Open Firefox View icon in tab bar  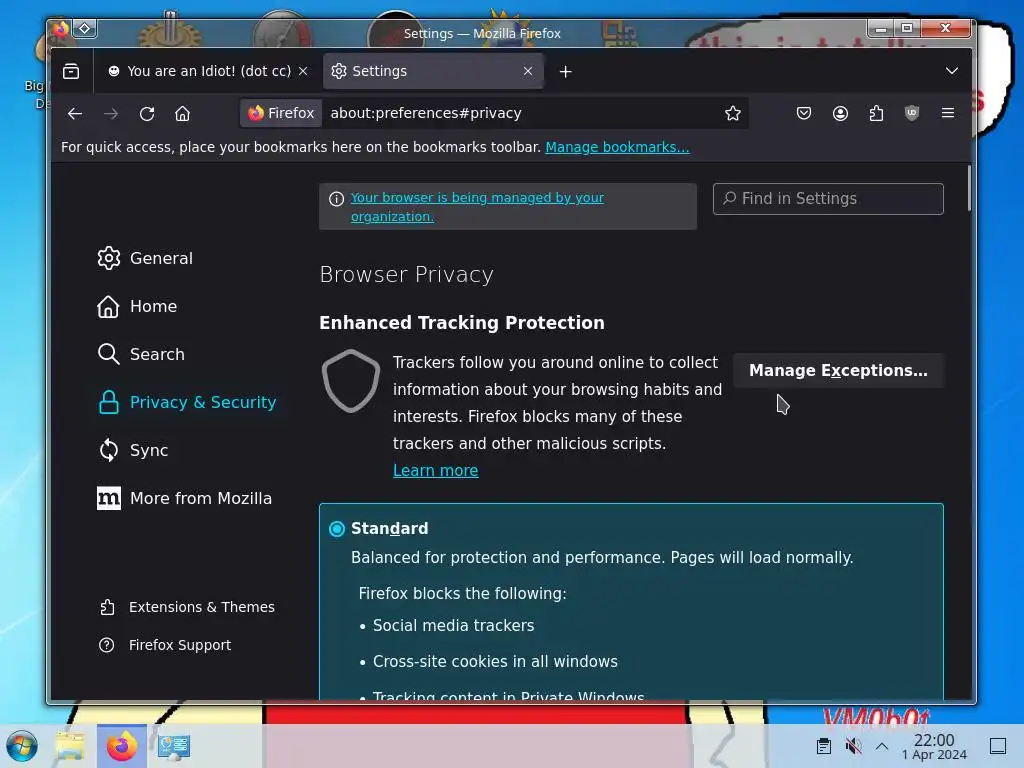71,71
